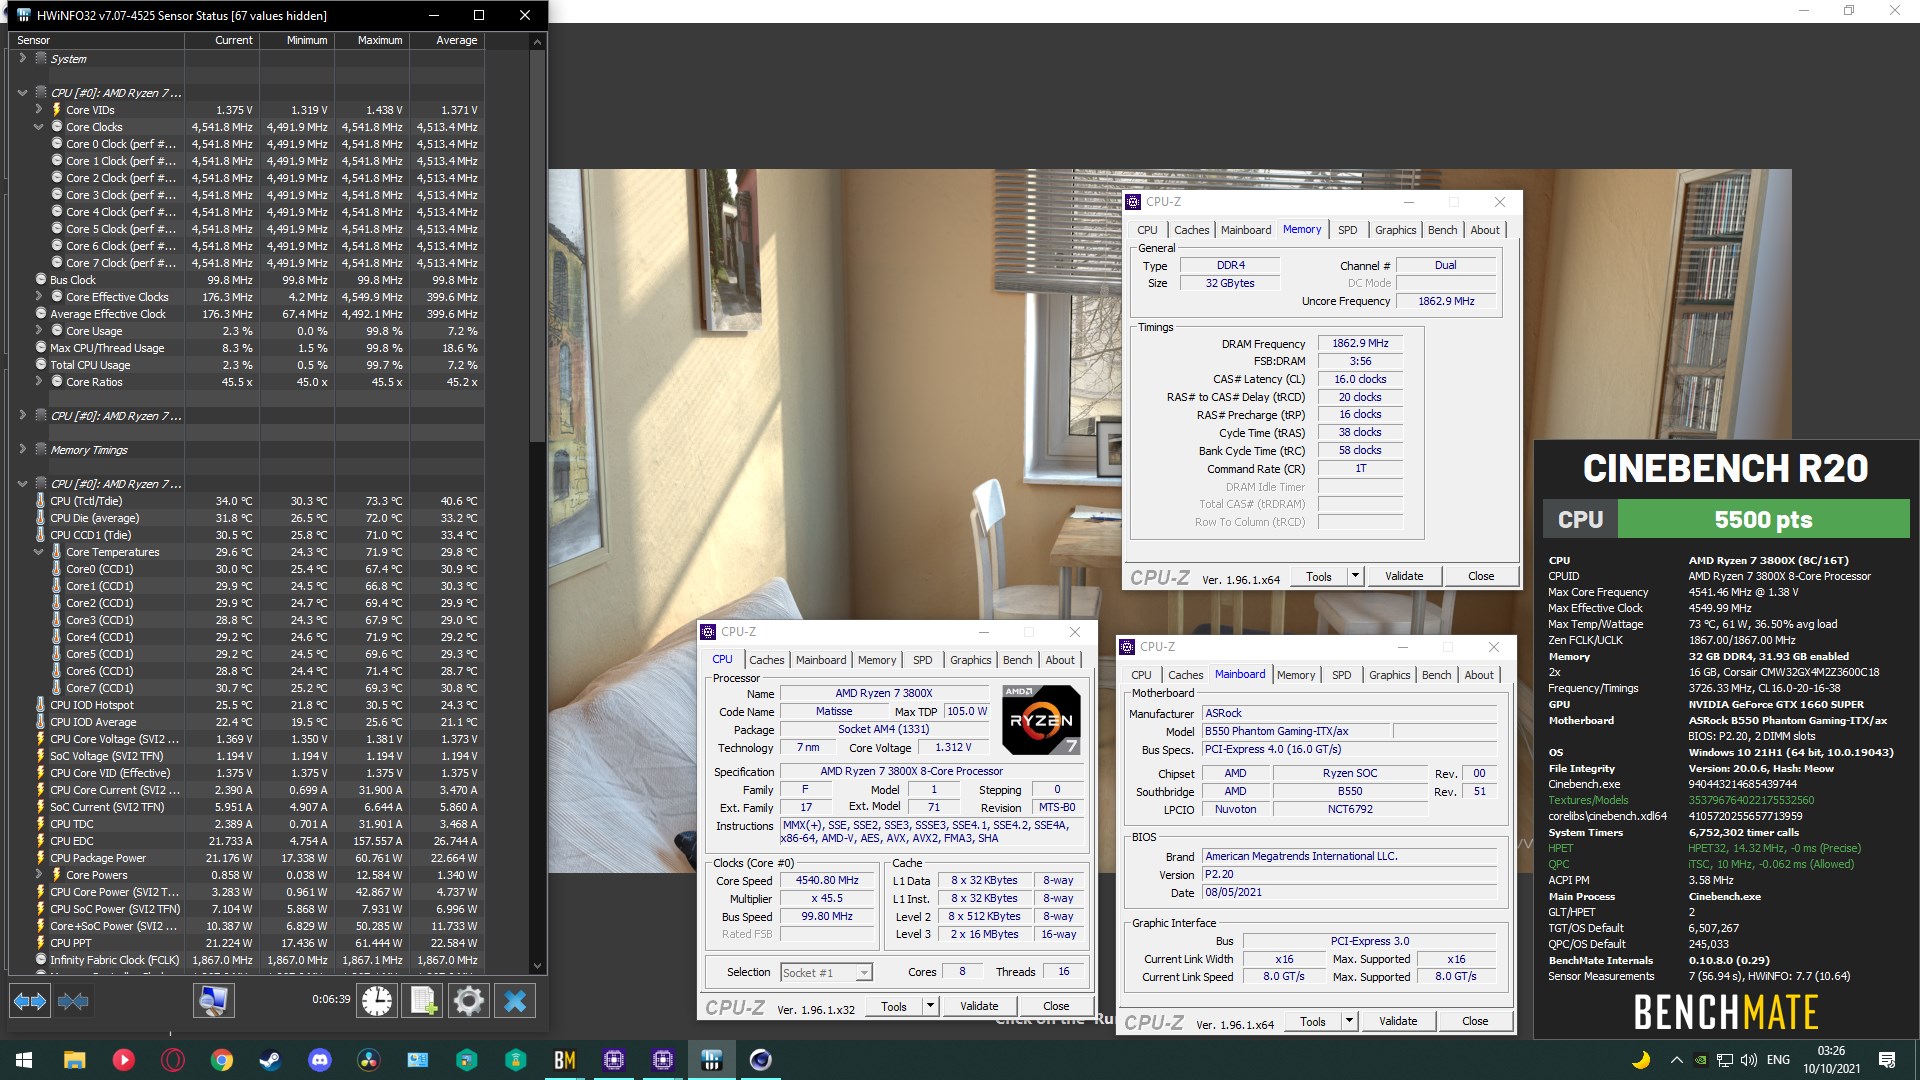Viewport: 1920px width, 1080px height.
Task: Expand the Memory Timings group
Action: pyautogui.click(x=22, y=450)
